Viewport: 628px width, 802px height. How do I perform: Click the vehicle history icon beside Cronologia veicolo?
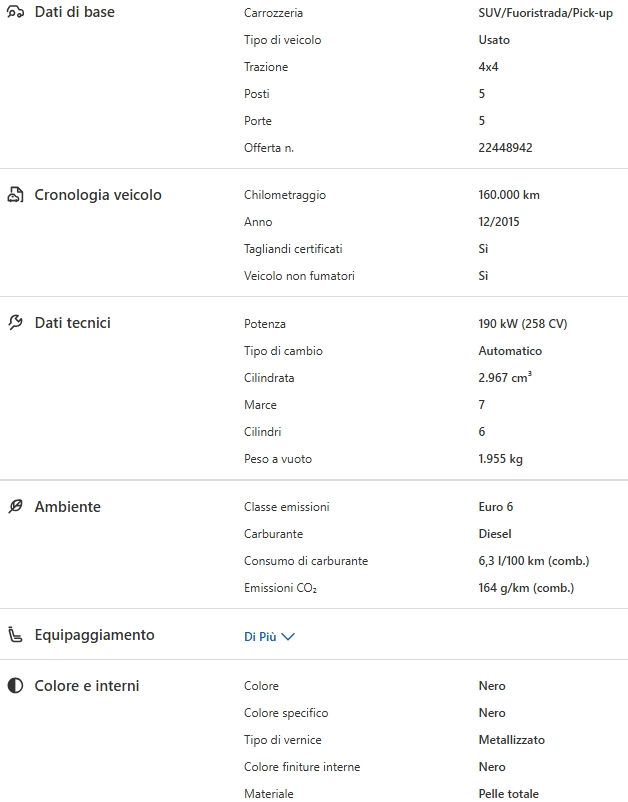coord(15,195)
